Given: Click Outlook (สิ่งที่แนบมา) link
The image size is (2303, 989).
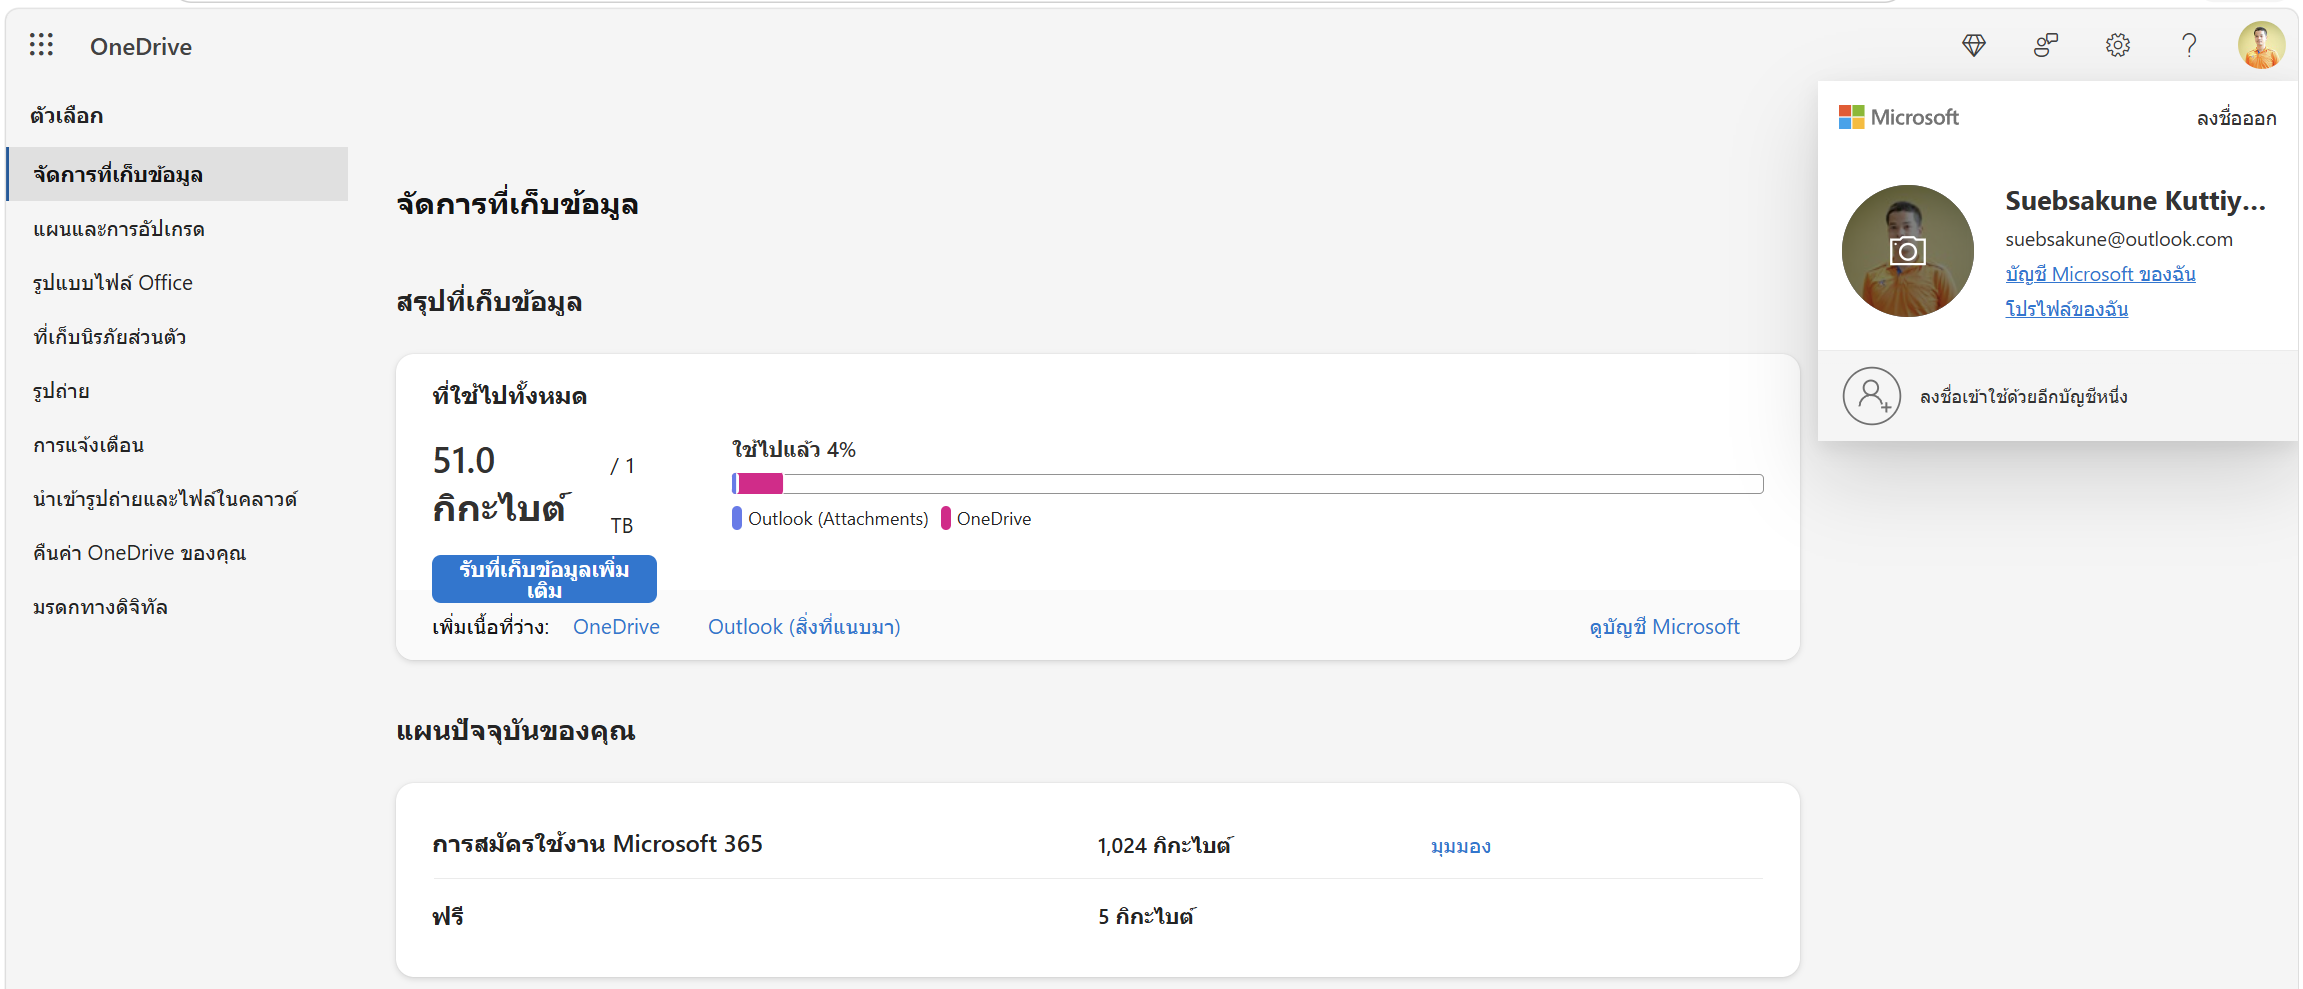Looking at the screenshot, I should (x=804, y=627).
